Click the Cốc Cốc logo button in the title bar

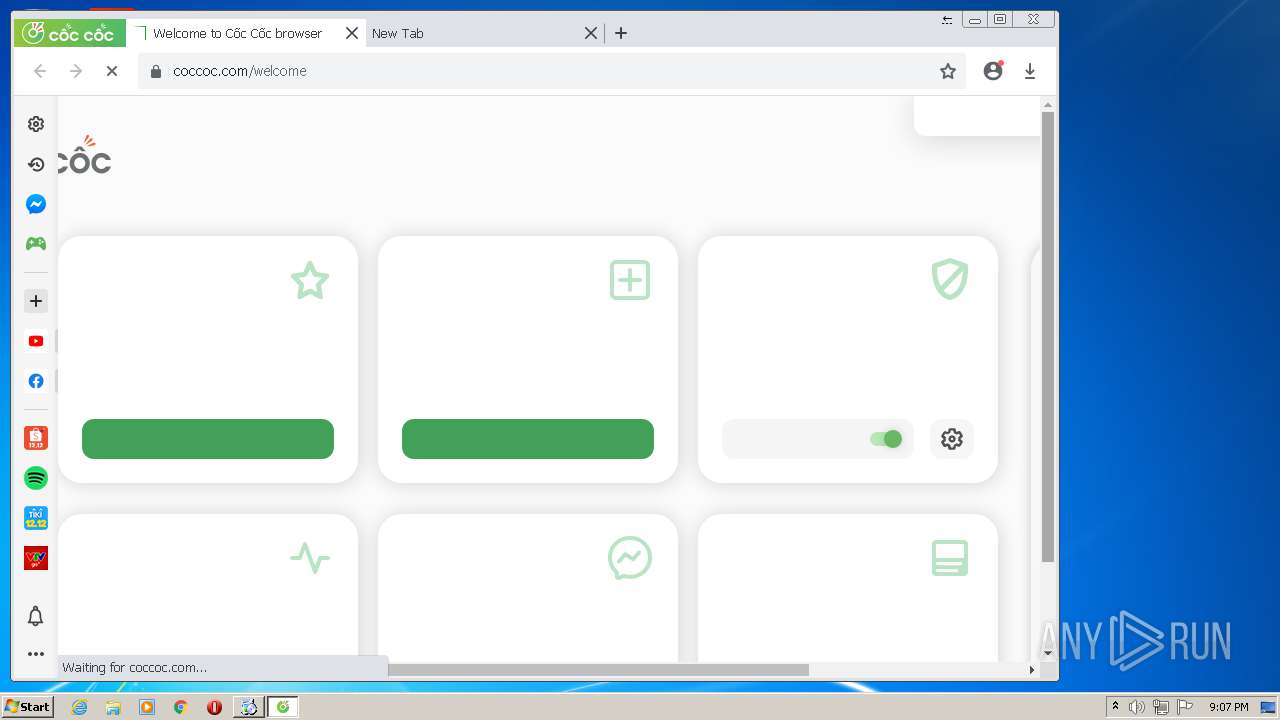(x=69, y=33)
